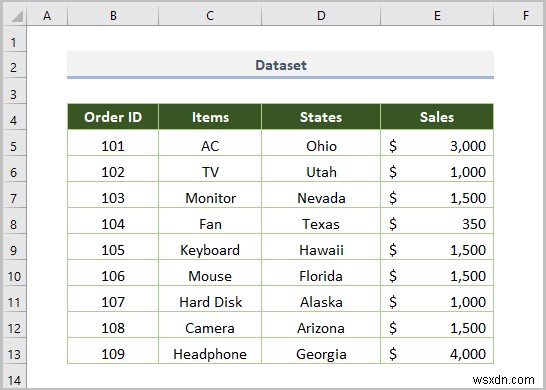The height and width of the screenshot is (390, 546).
Task: Select sales cell in Hawaii row
Action: point(437,247)
